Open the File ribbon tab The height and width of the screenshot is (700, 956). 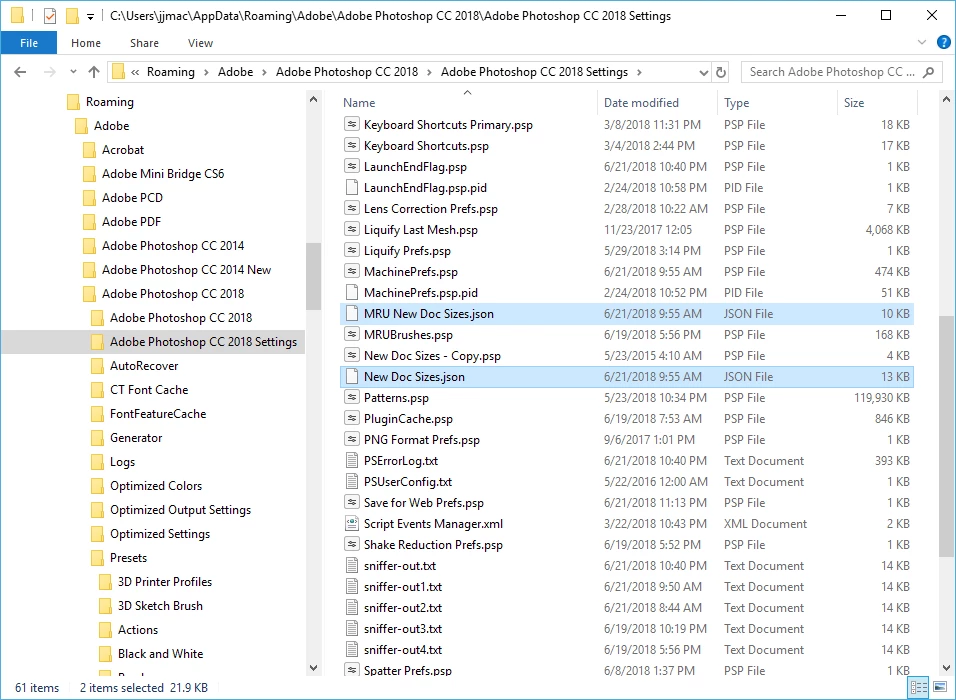pos(29,43)
